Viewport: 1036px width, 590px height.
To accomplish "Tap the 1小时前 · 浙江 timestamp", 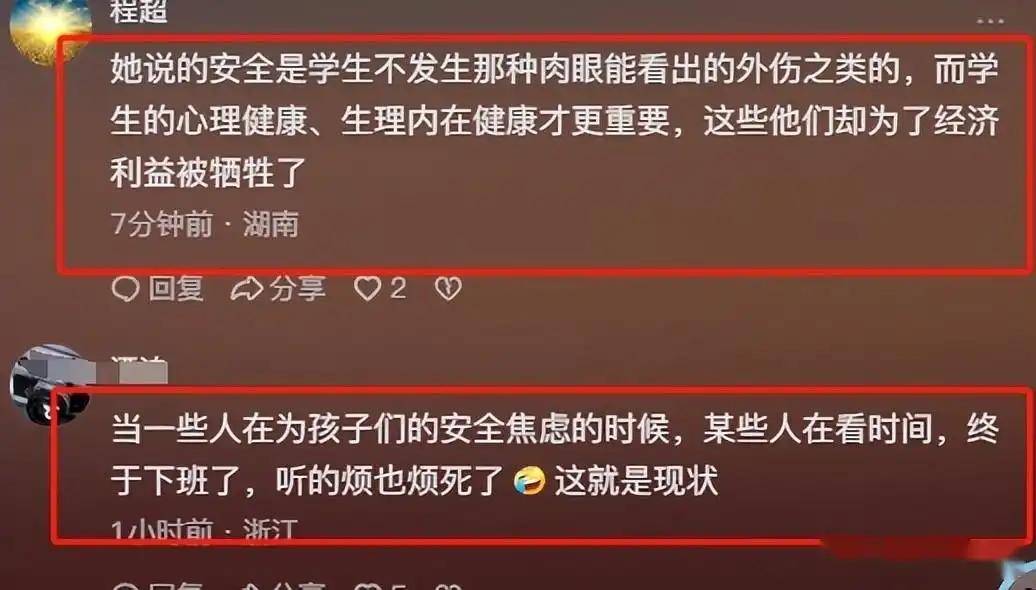I will (x=205, y=529).
